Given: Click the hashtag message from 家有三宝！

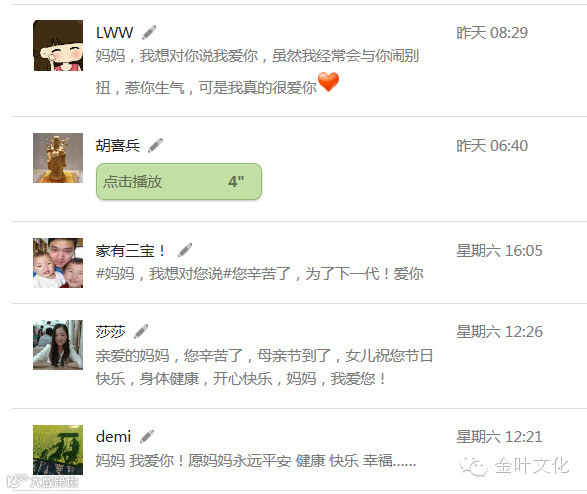Looking at the screenshot, I should (x=260, y=274).
